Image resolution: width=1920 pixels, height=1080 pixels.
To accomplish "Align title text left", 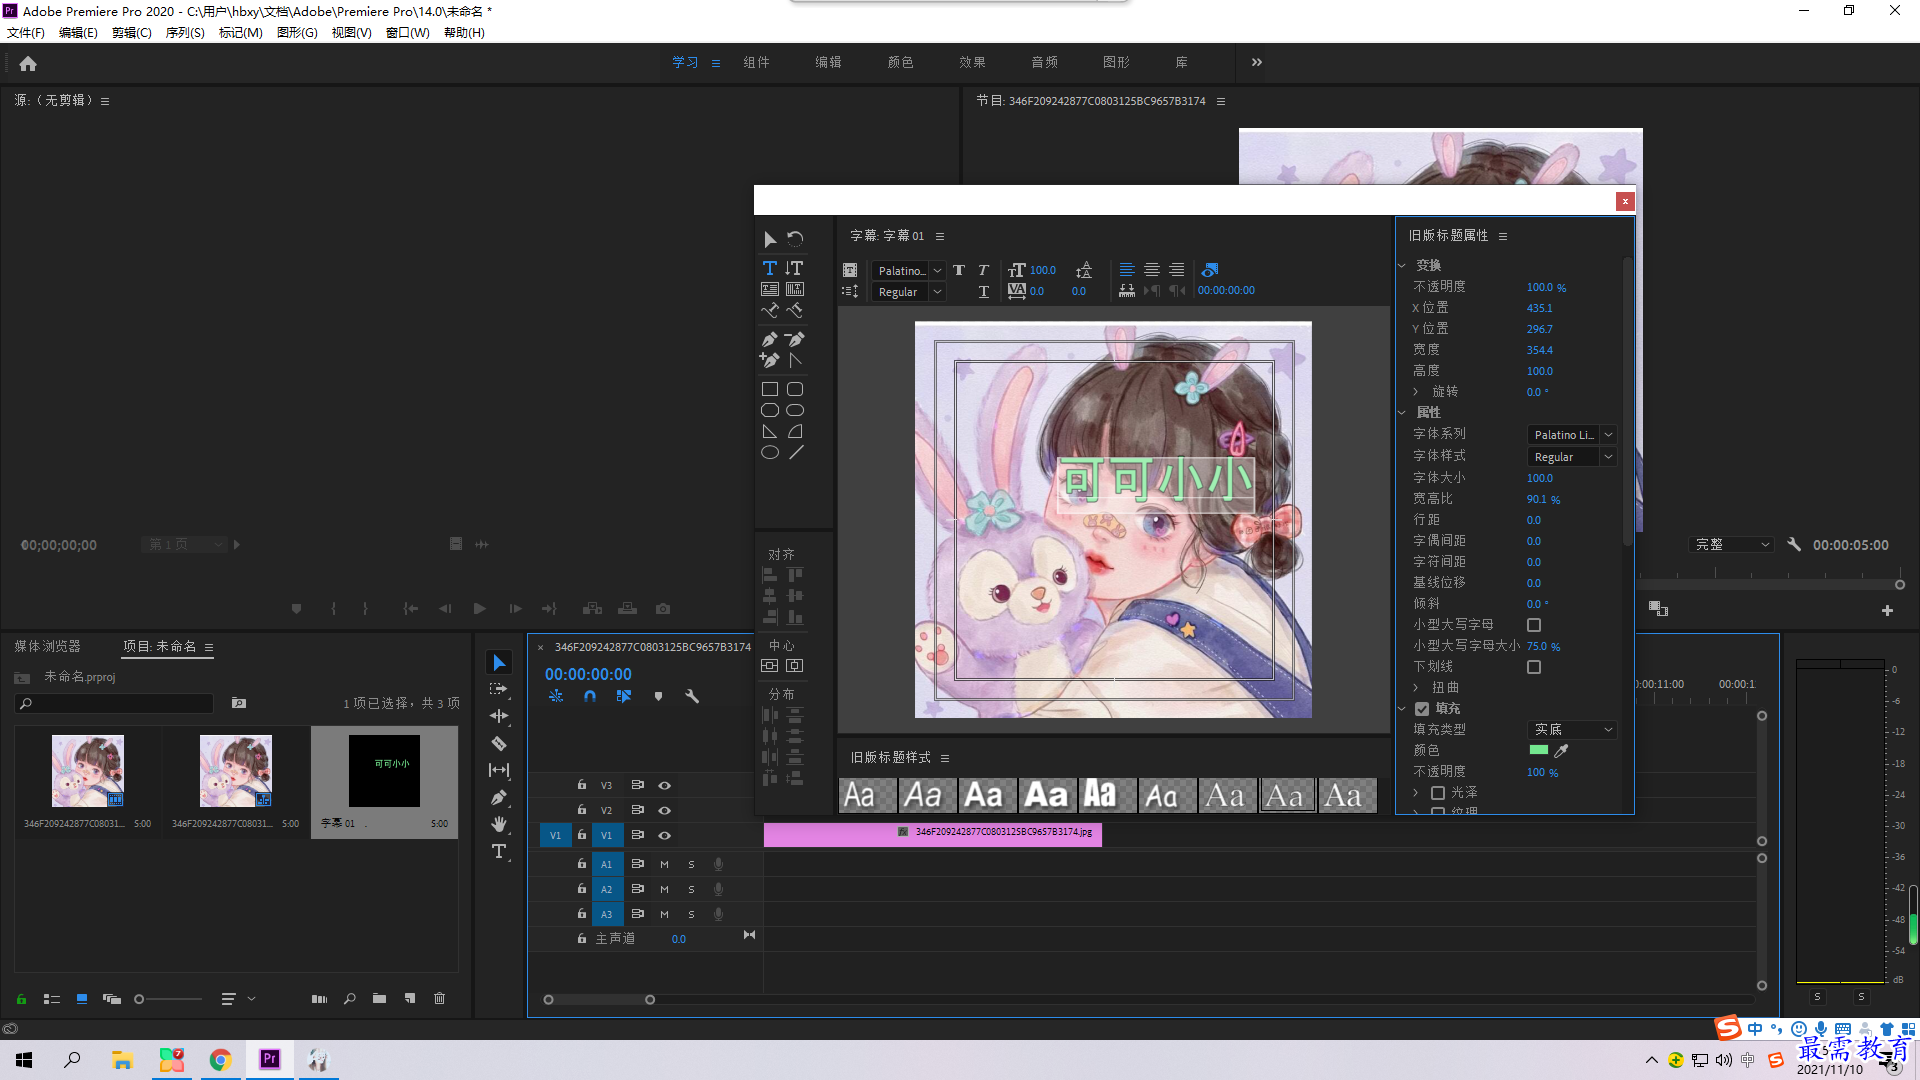I will point(1127,270).
